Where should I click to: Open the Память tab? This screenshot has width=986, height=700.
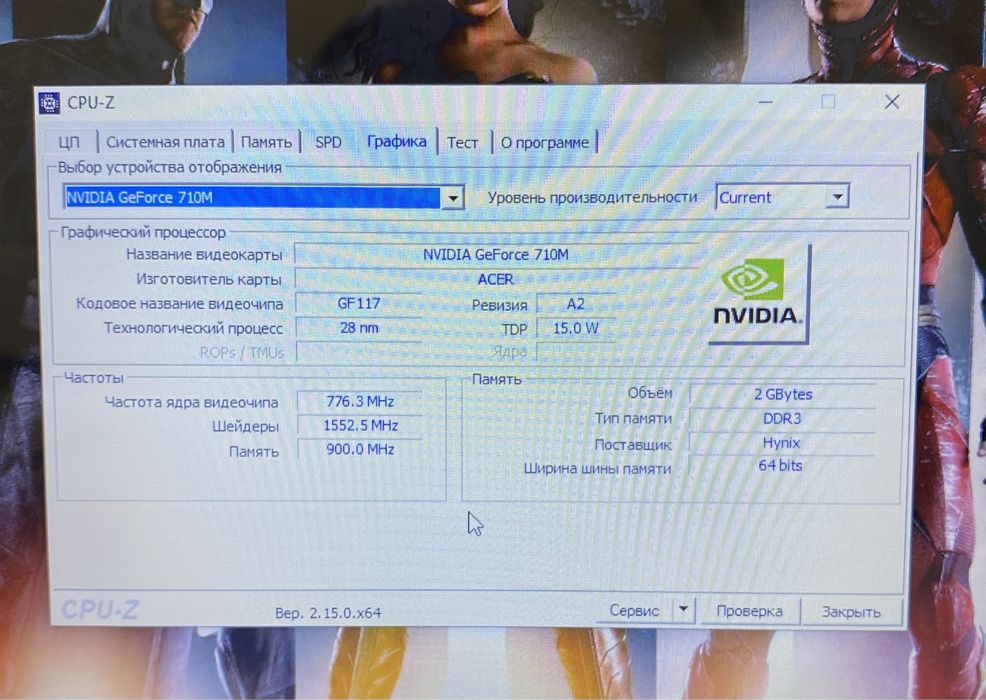tap(267, 142)
